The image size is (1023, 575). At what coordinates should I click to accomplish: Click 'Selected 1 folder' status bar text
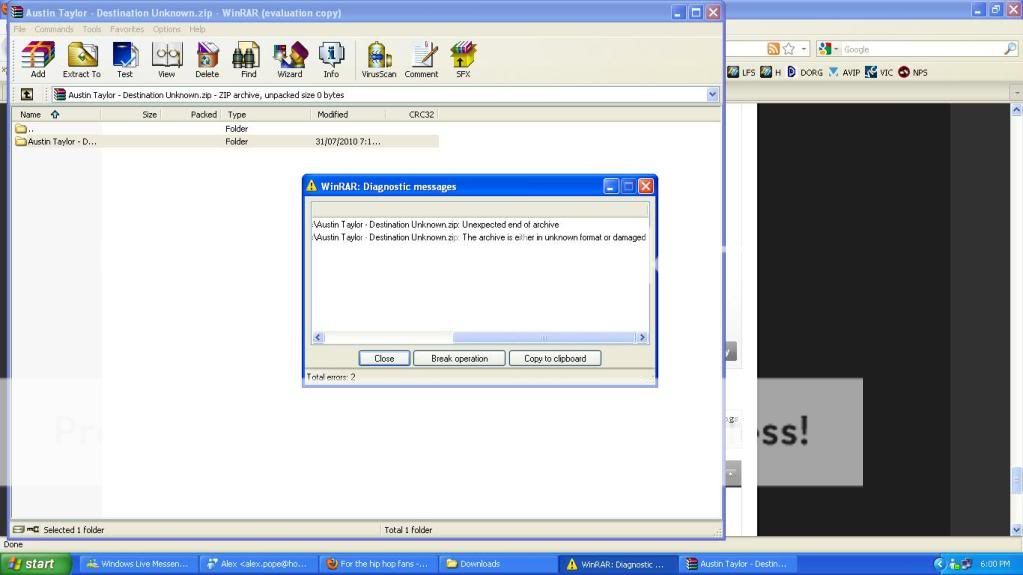click(74, 530)
